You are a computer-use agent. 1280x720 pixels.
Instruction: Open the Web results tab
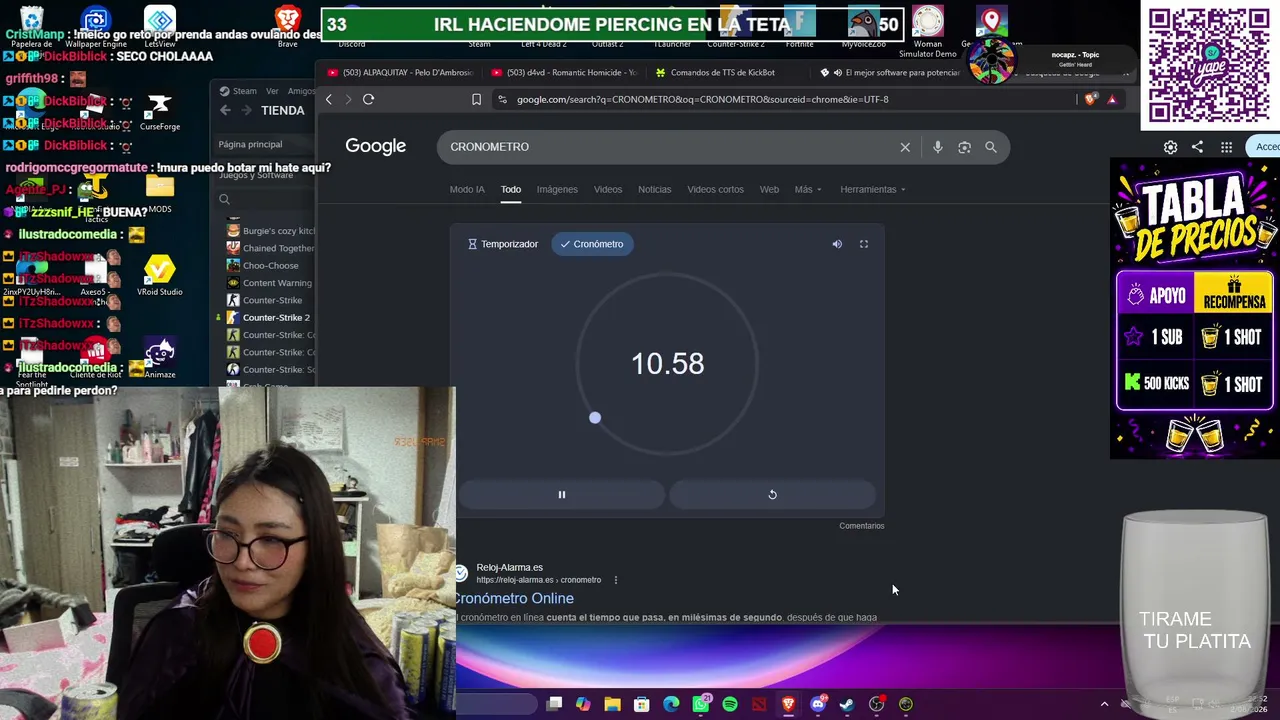pyautogui.click(x=769, y=189)
